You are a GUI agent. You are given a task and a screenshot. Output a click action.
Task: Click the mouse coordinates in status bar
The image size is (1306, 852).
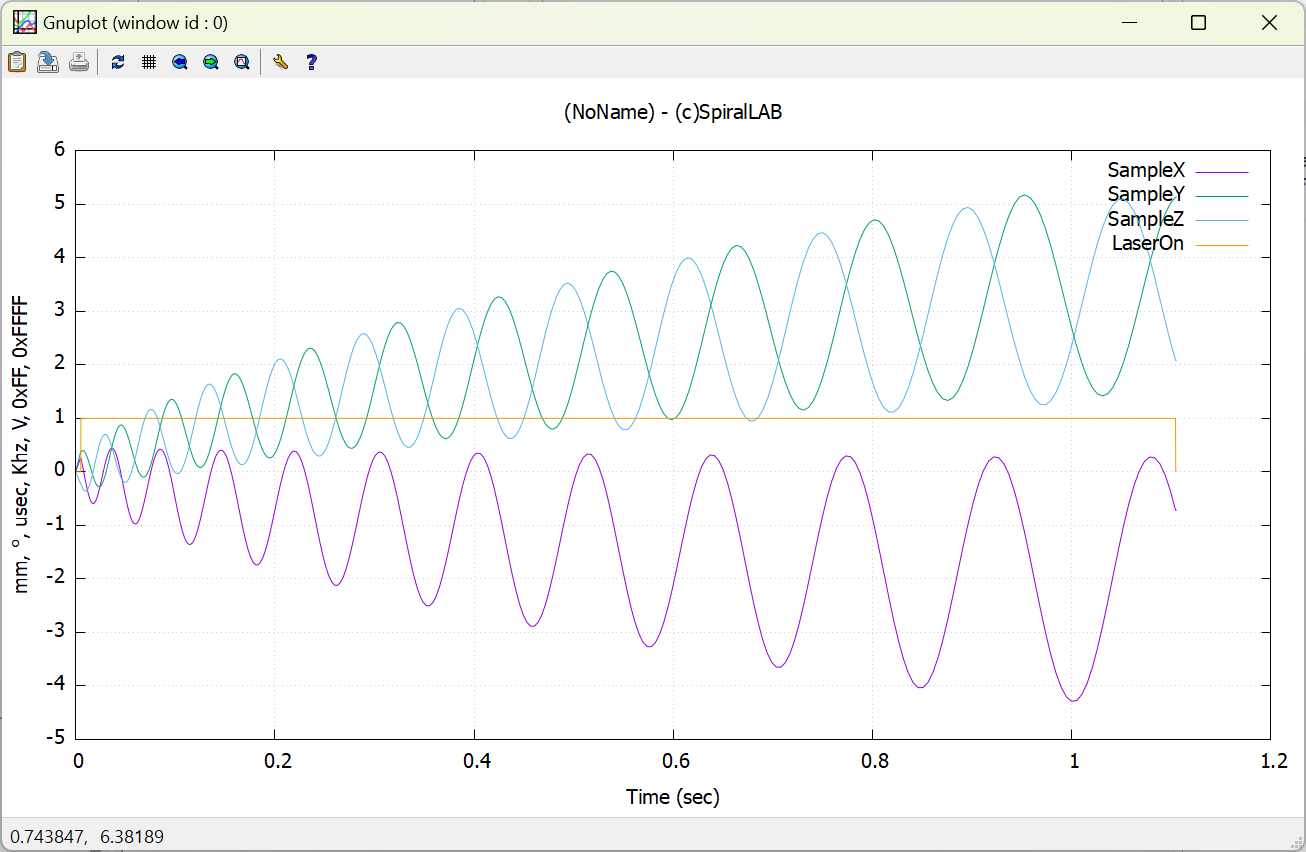(x=87, y=836)
